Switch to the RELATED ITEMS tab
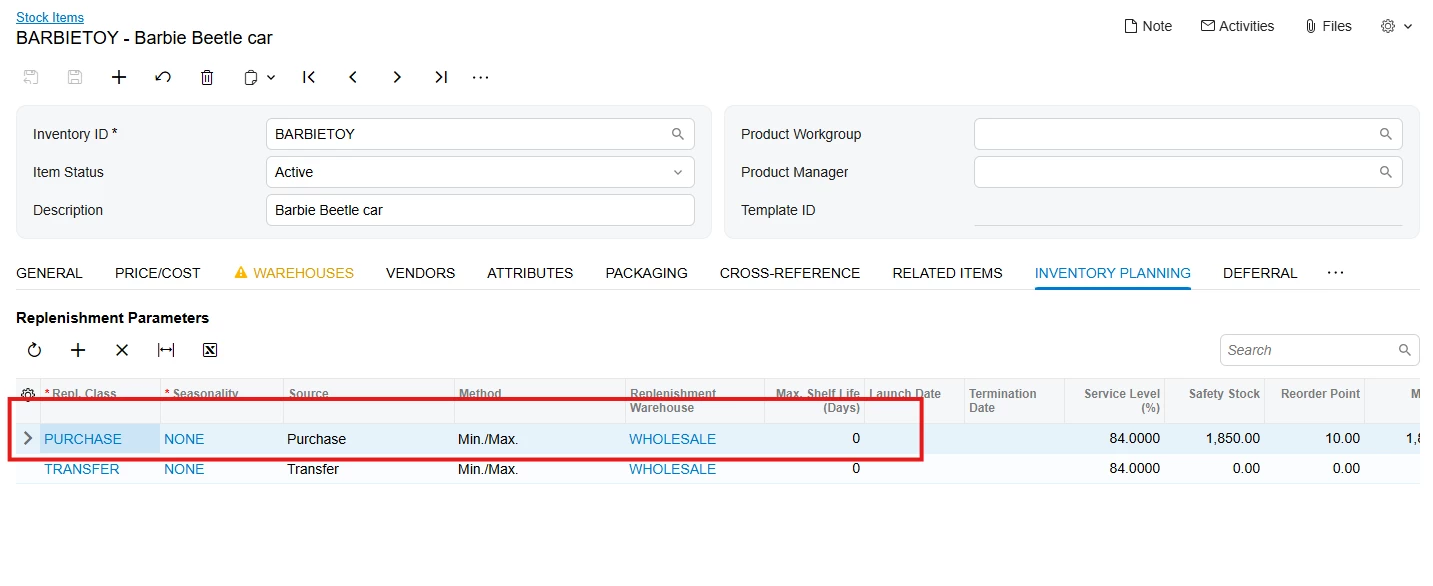Viewport: 1433px width, 586px height. point(947,273)
